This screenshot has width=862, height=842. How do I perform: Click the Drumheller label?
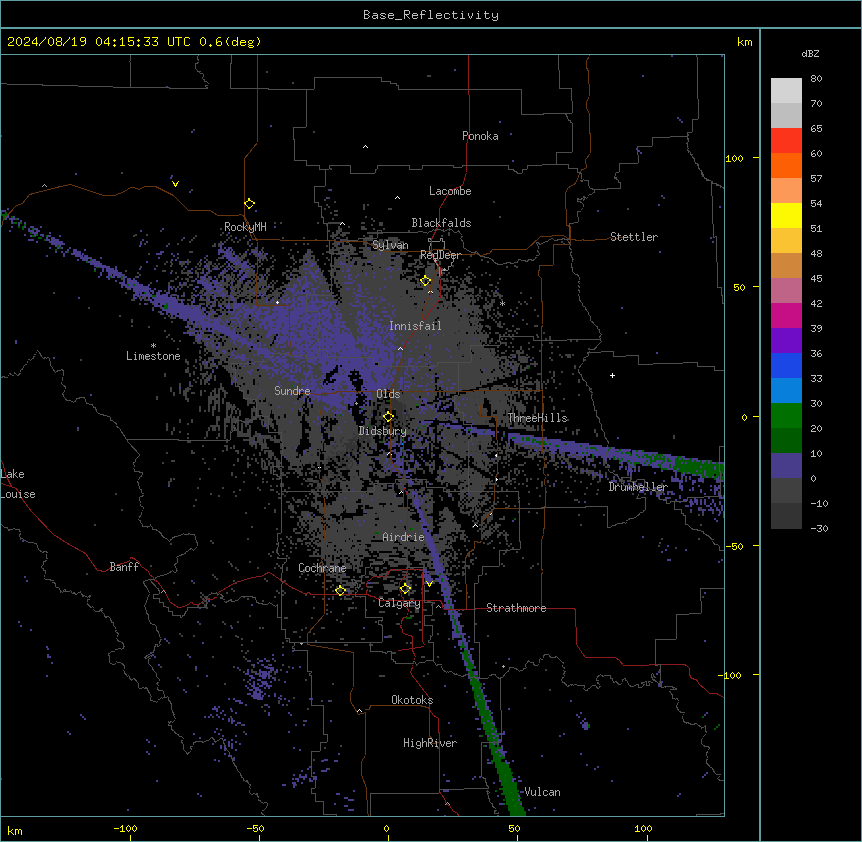[x=638, y=487]
